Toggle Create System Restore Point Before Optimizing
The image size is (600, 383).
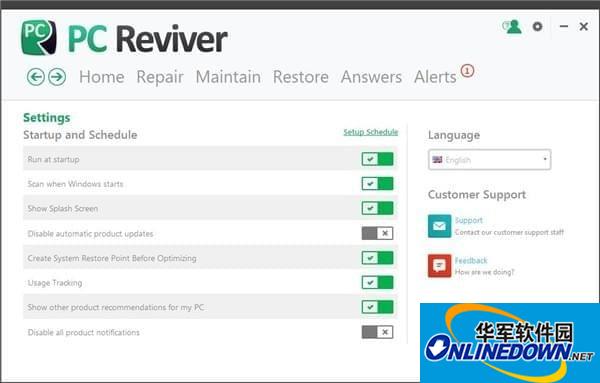point(377,258)
